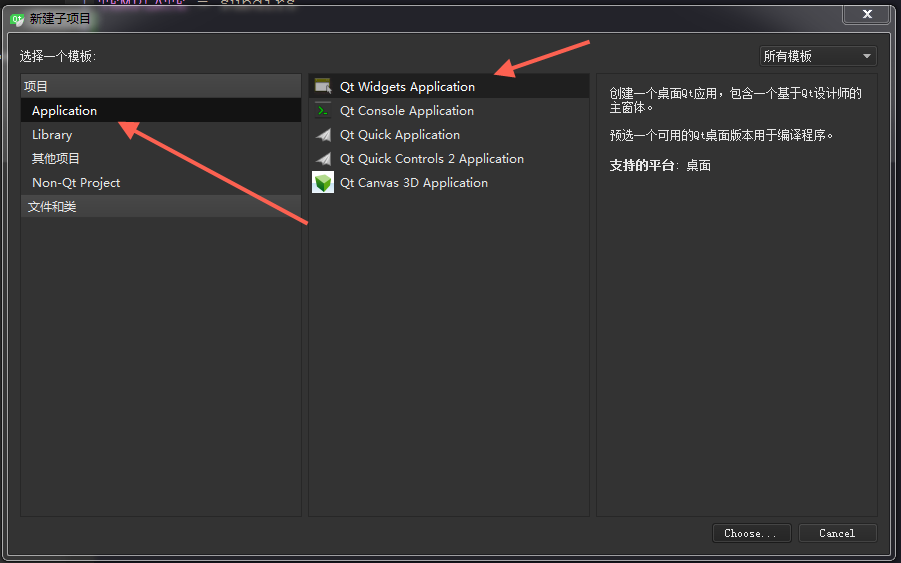
Task: Click the 支持的平台 platform description text
Action: tap(660, 165)
